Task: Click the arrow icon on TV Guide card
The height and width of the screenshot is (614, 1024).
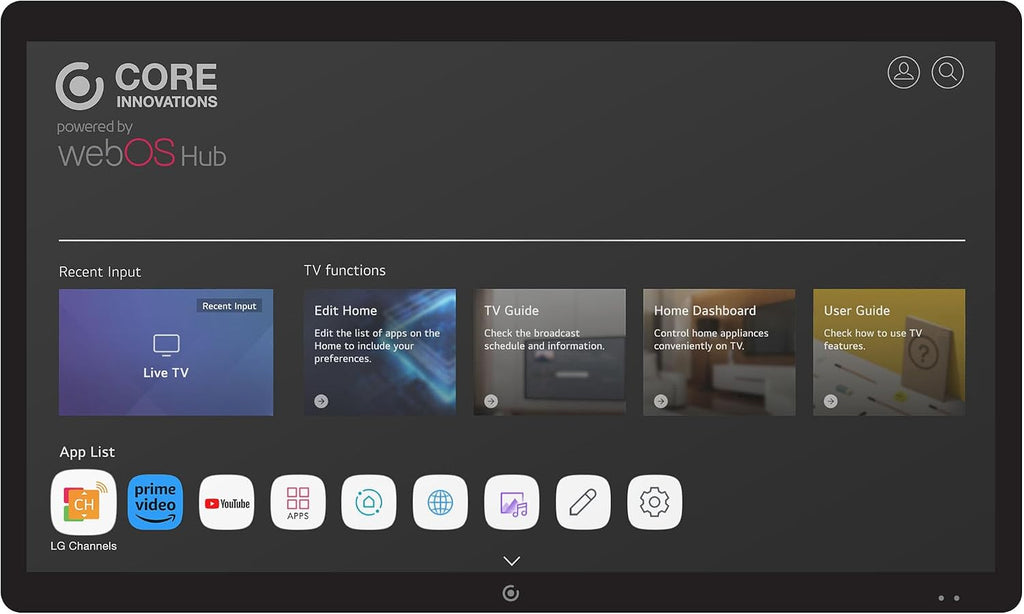Action: point(491,401)
